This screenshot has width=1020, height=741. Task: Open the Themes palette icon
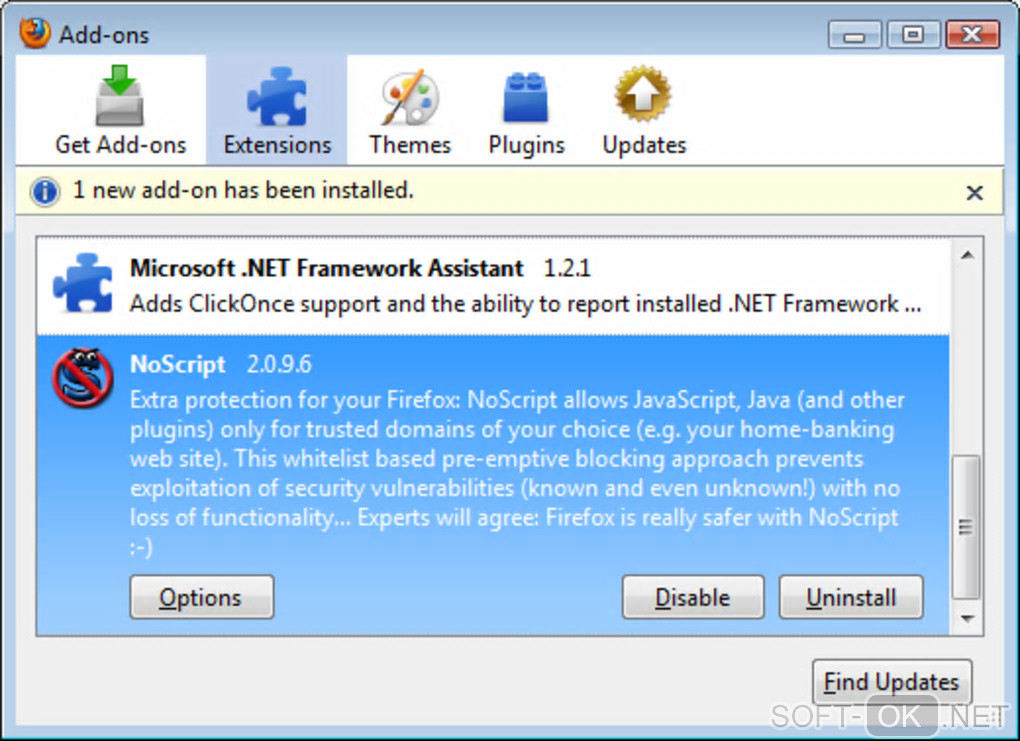coord(409,98)
